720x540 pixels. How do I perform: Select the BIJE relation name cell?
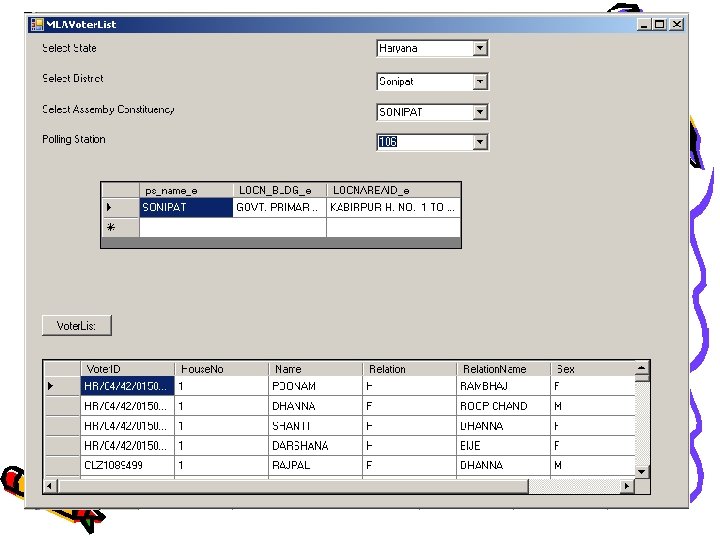pos(504,445)
